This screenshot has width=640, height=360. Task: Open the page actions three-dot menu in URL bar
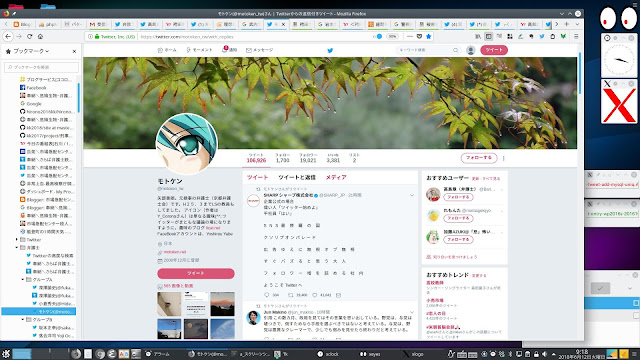[410, 36]
